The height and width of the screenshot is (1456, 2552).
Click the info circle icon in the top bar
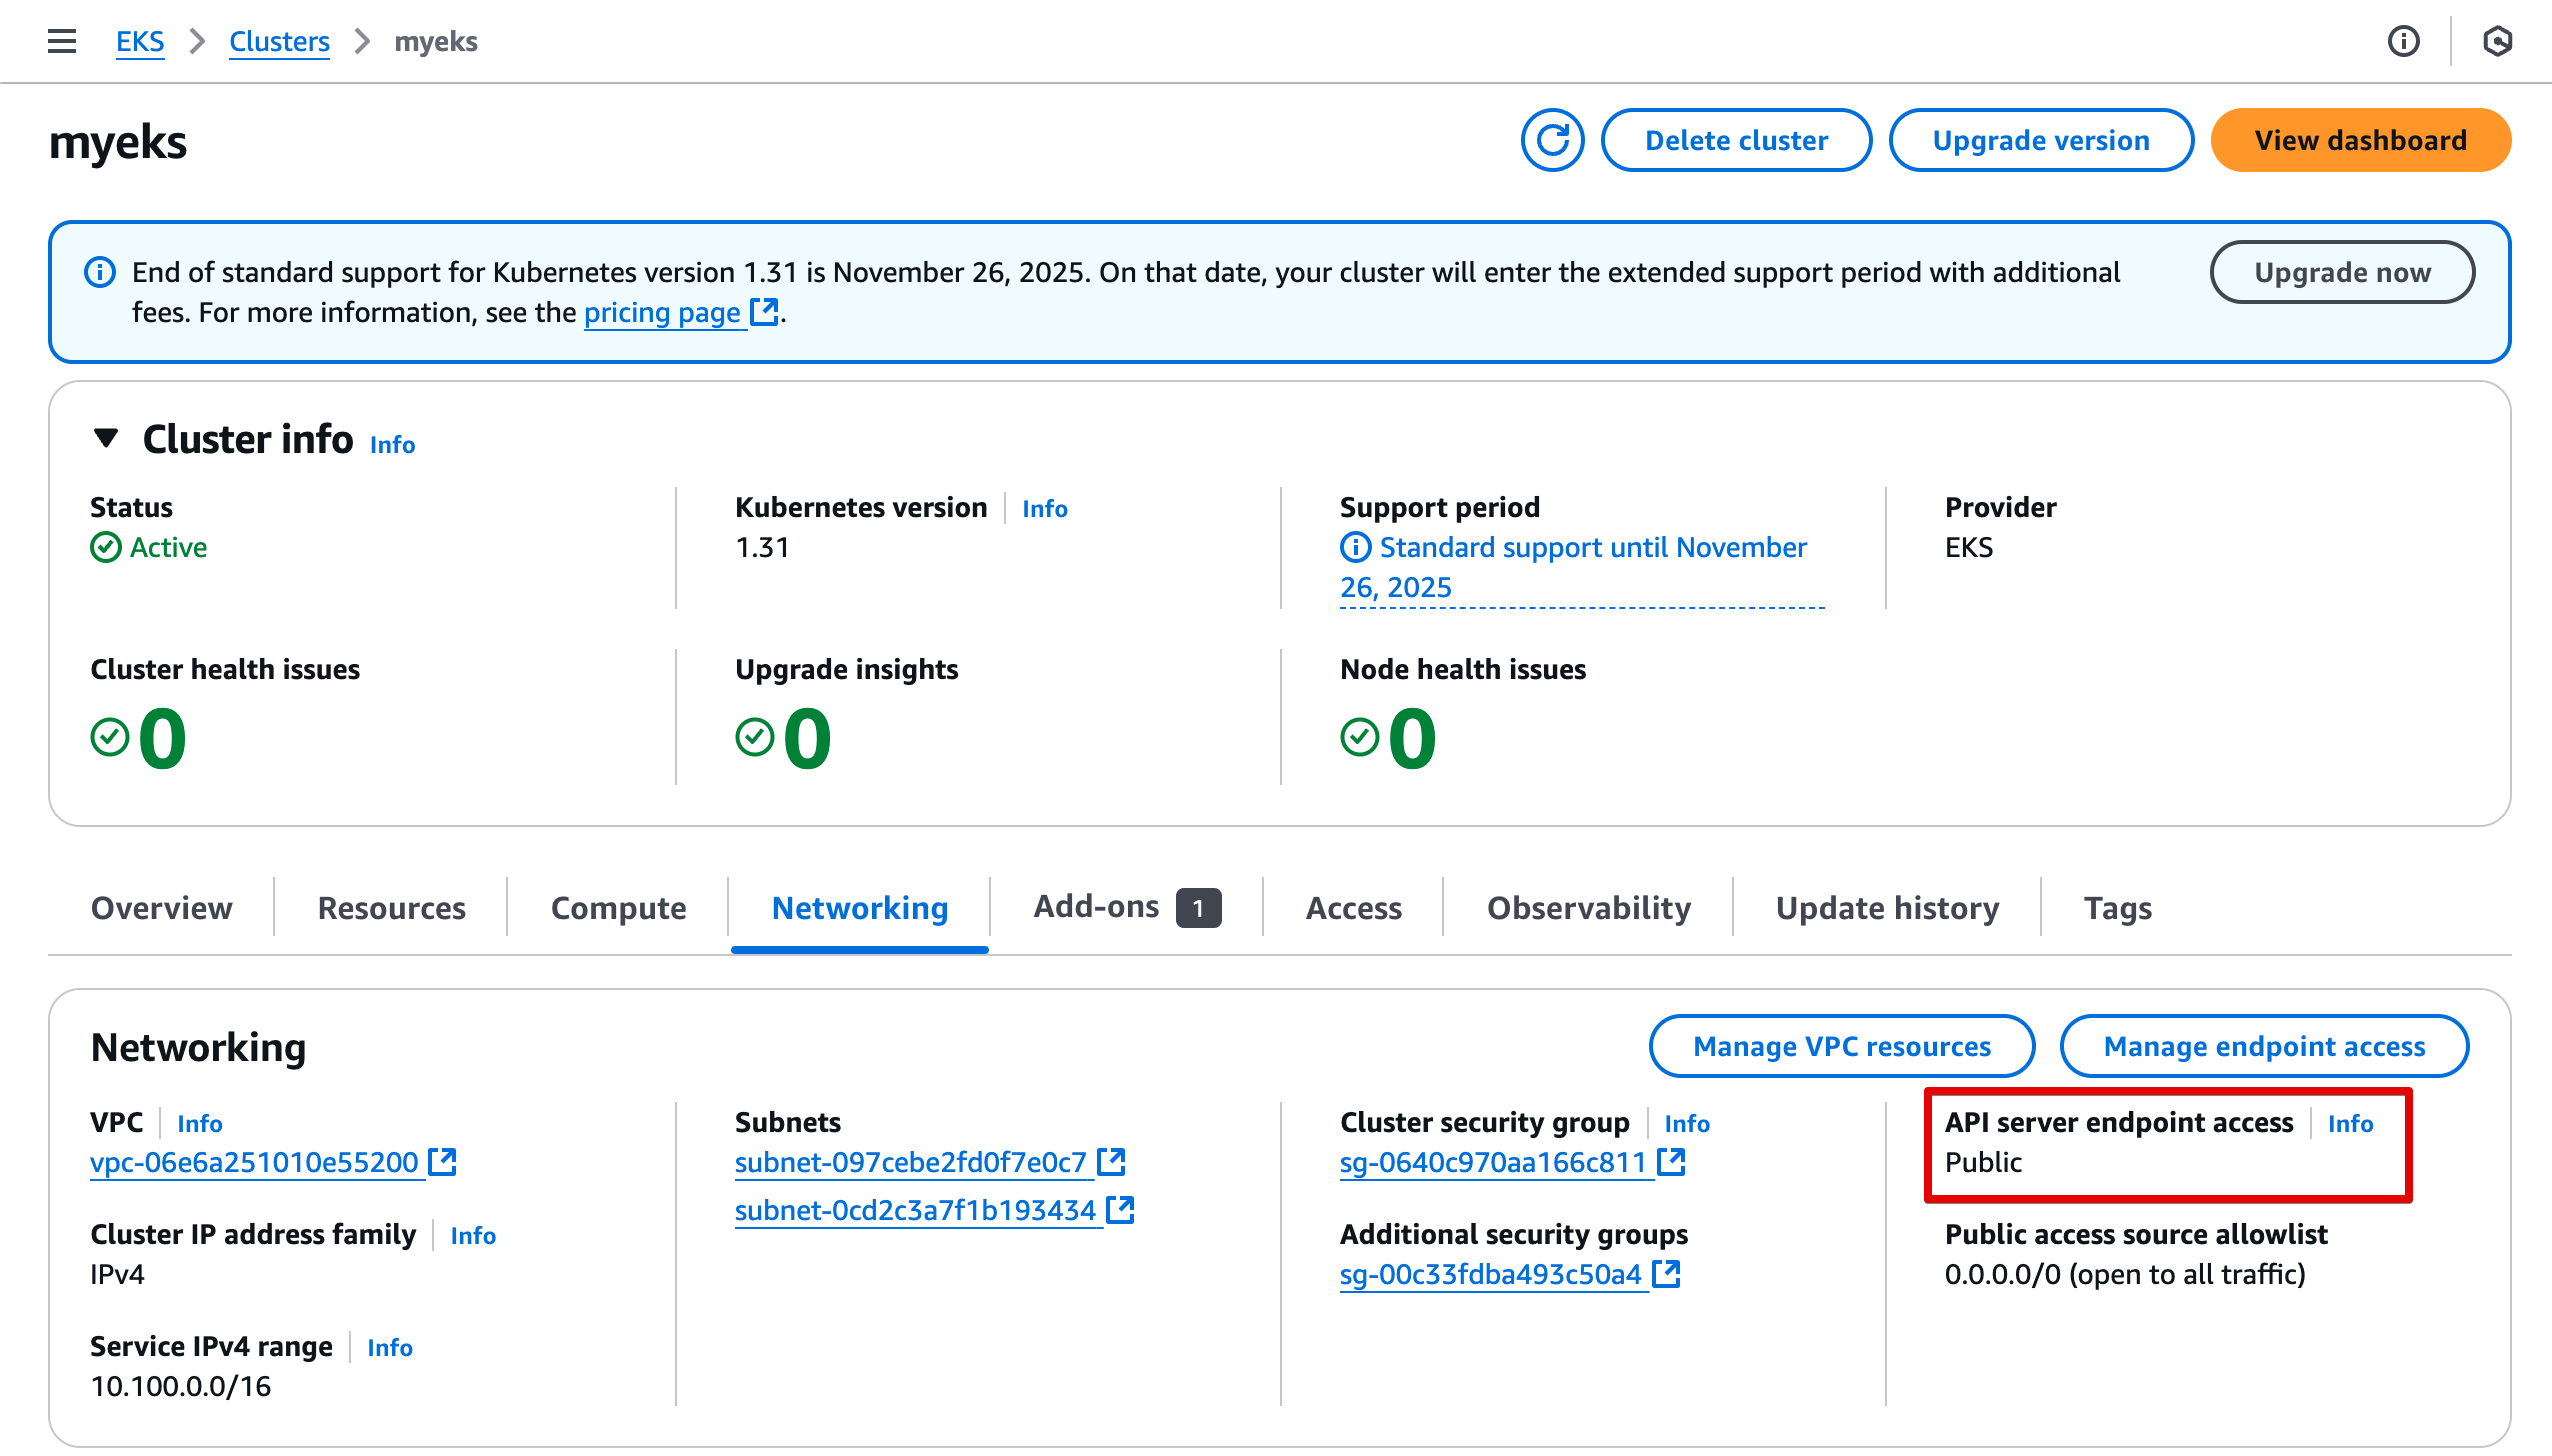(x=2404, y=41)
